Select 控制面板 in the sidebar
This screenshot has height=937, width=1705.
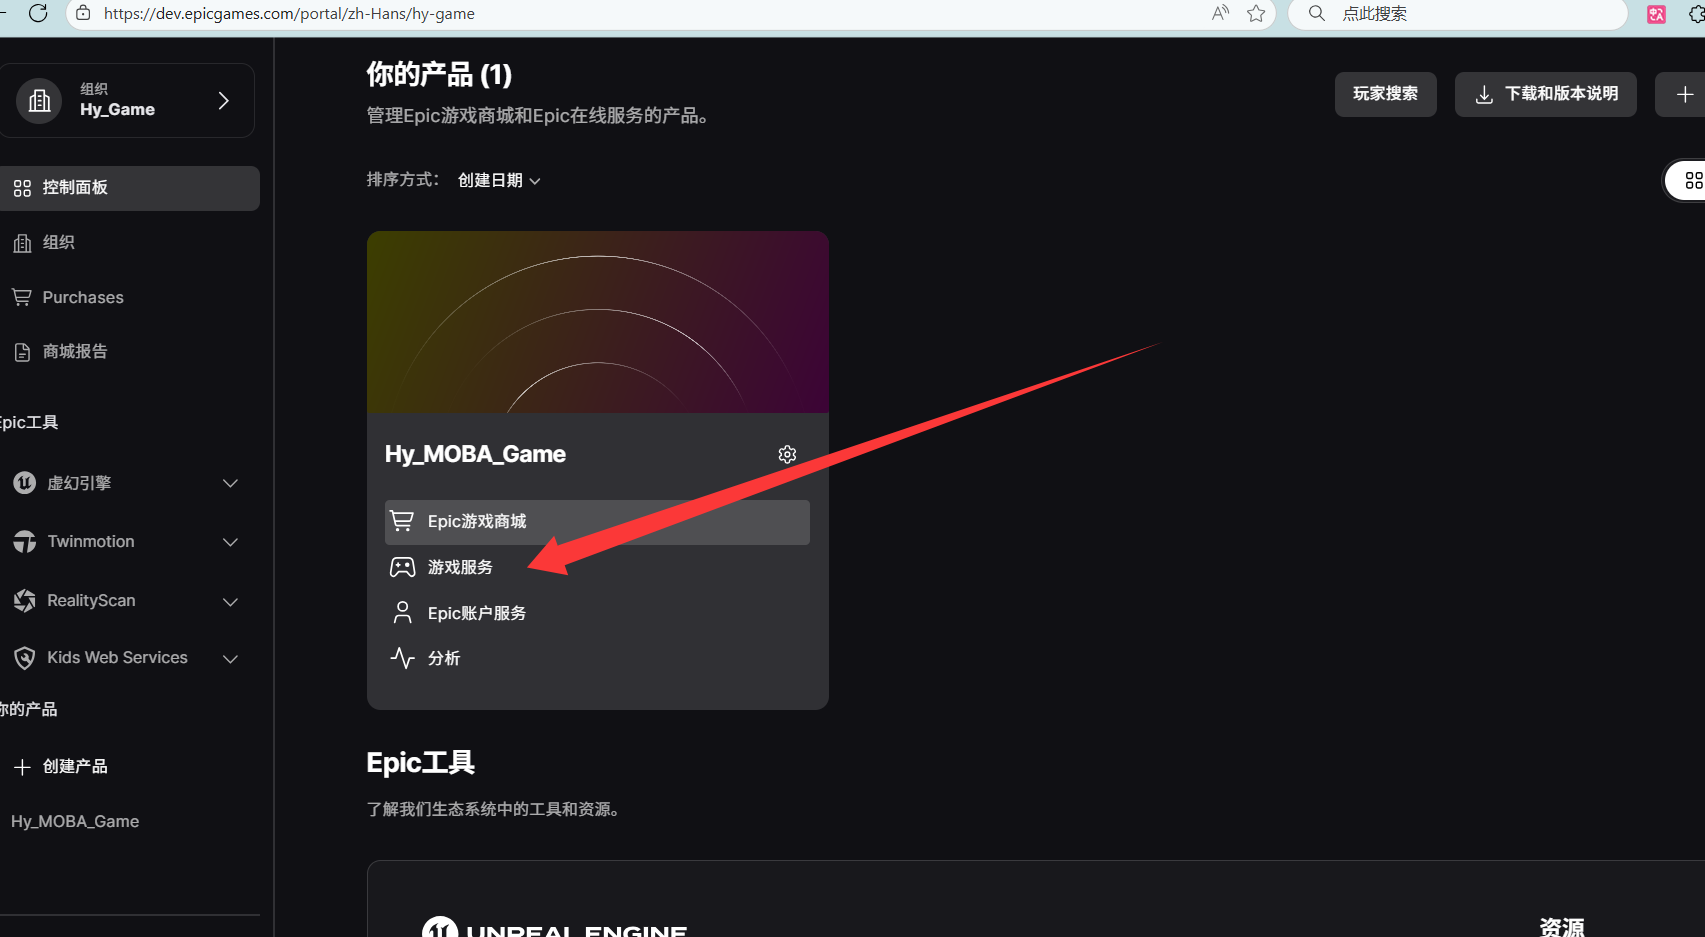pos(130,188)
